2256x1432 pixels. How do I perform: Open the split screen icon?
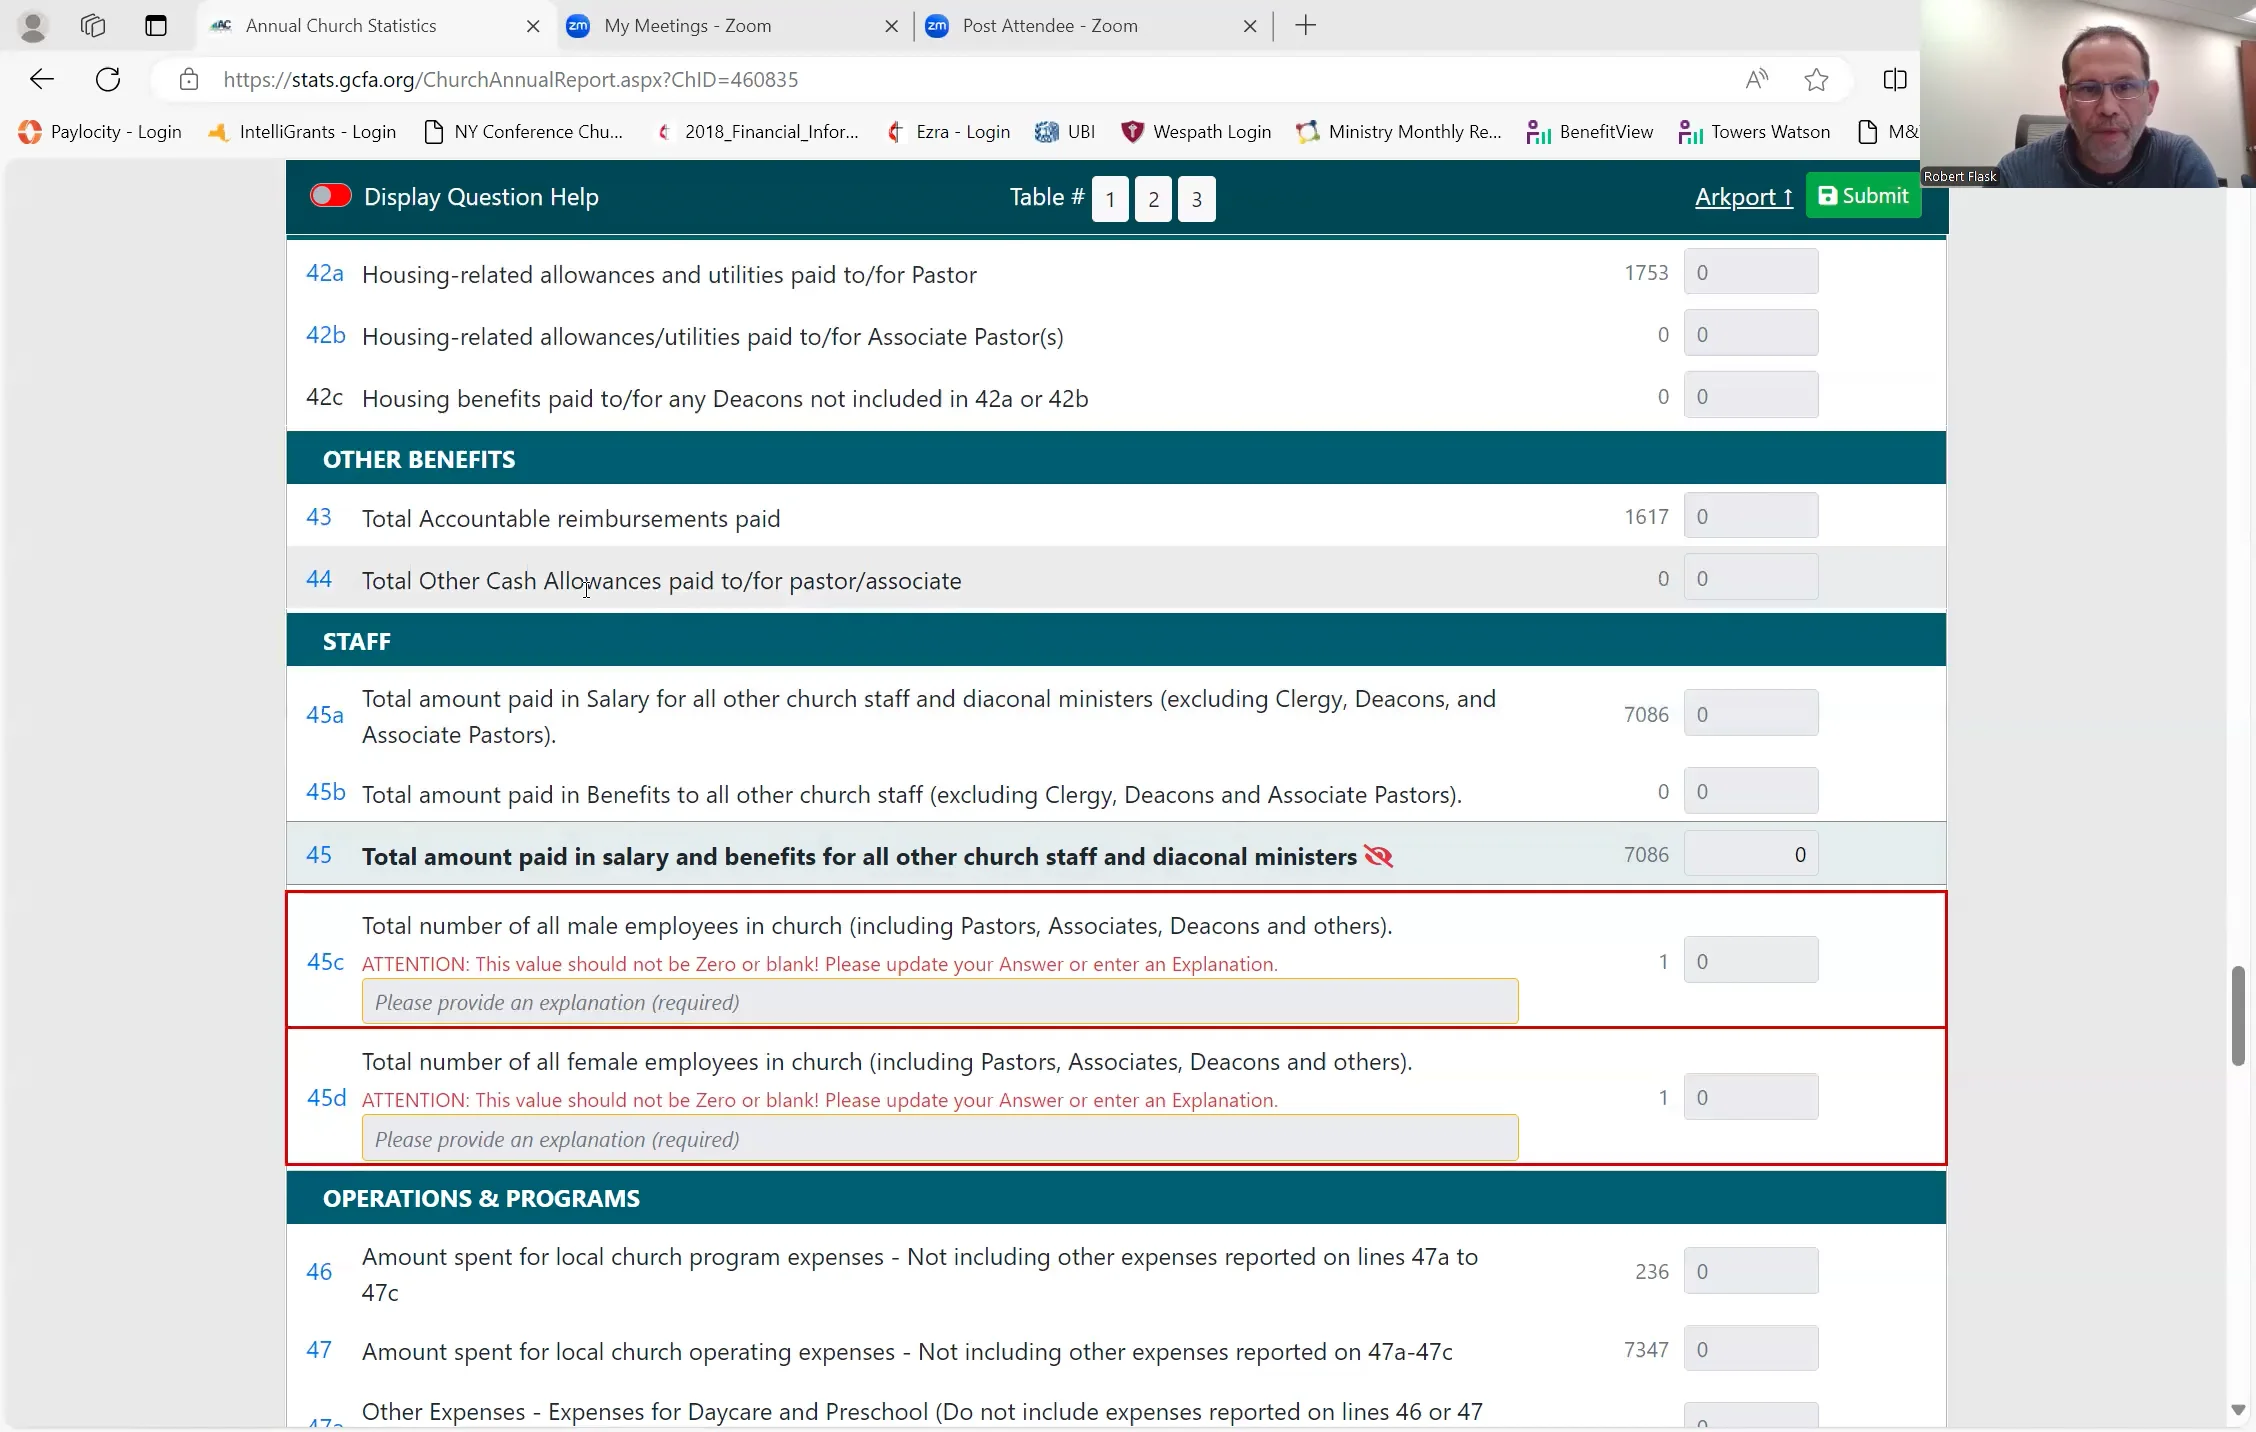tap(1894, 79)
